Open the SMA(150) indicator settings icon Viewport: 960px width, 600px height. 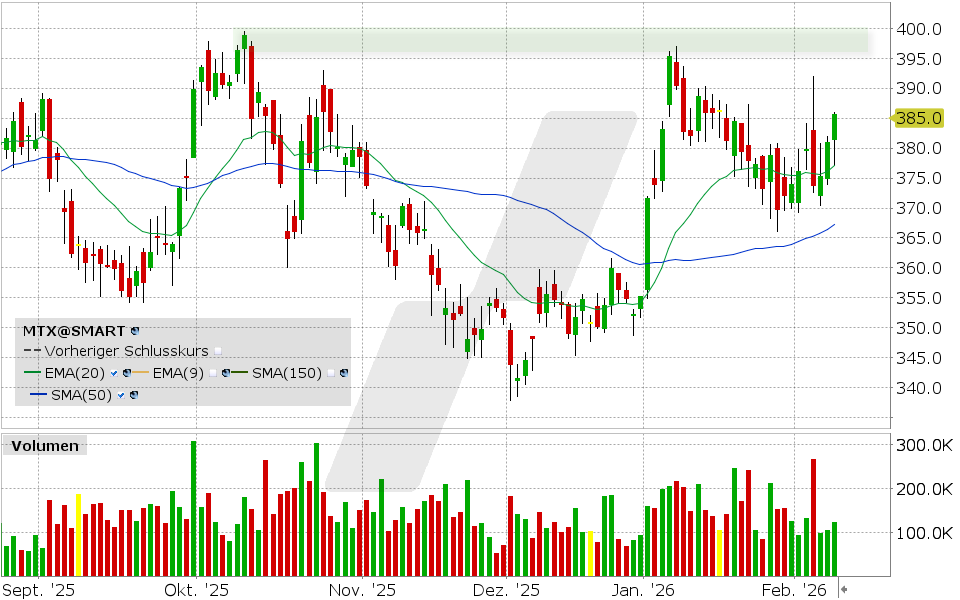344,373
